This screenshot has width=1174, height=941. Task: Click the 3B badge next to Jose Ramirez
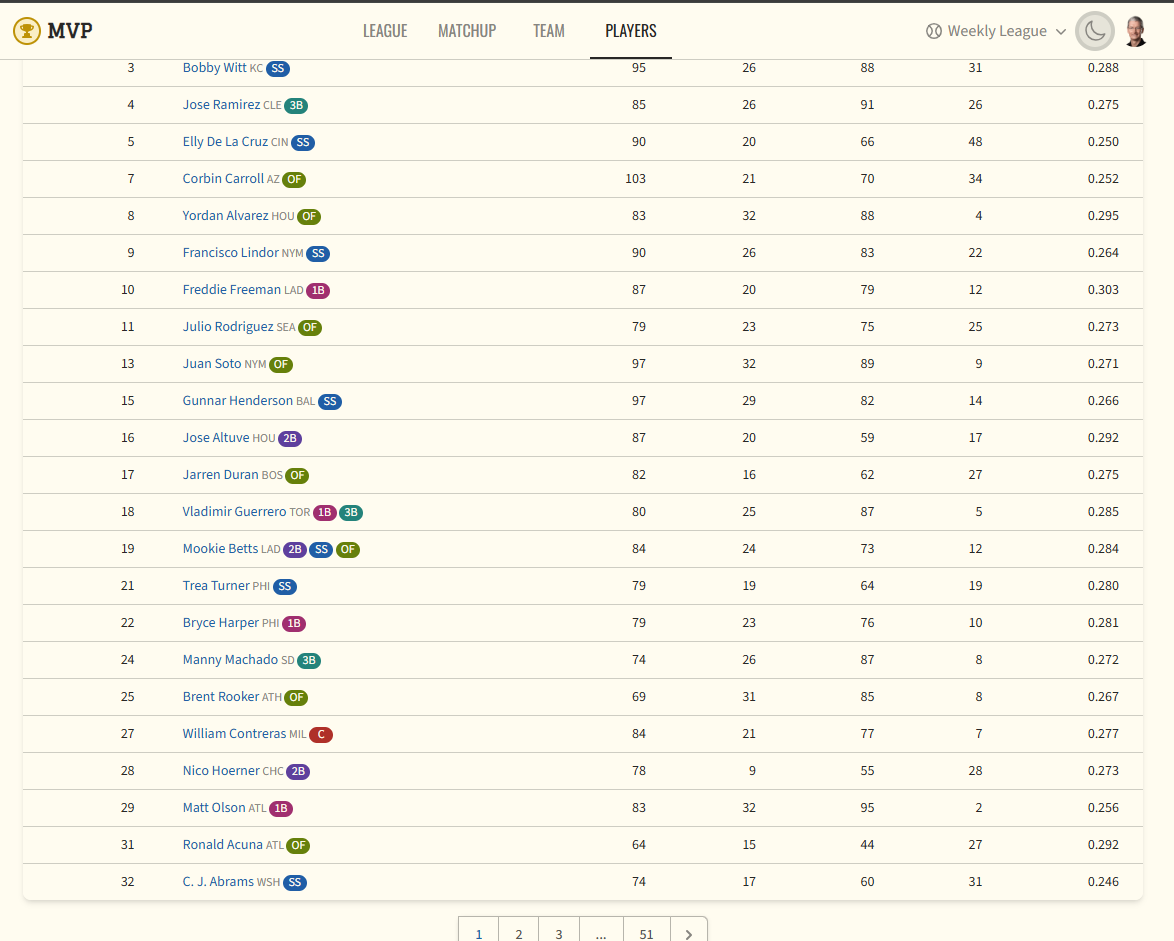(296, 106)
